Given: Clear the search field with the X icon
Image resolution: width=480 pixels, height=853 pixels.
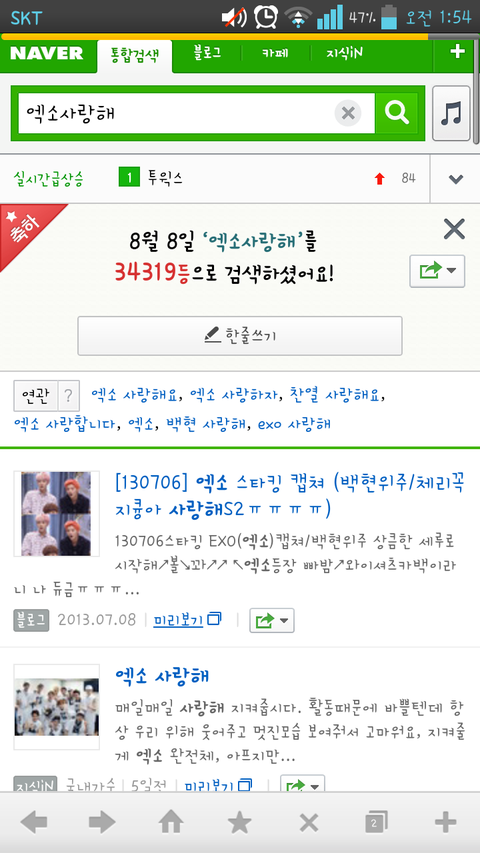Looking at the screenshot, I should (348, 113).
